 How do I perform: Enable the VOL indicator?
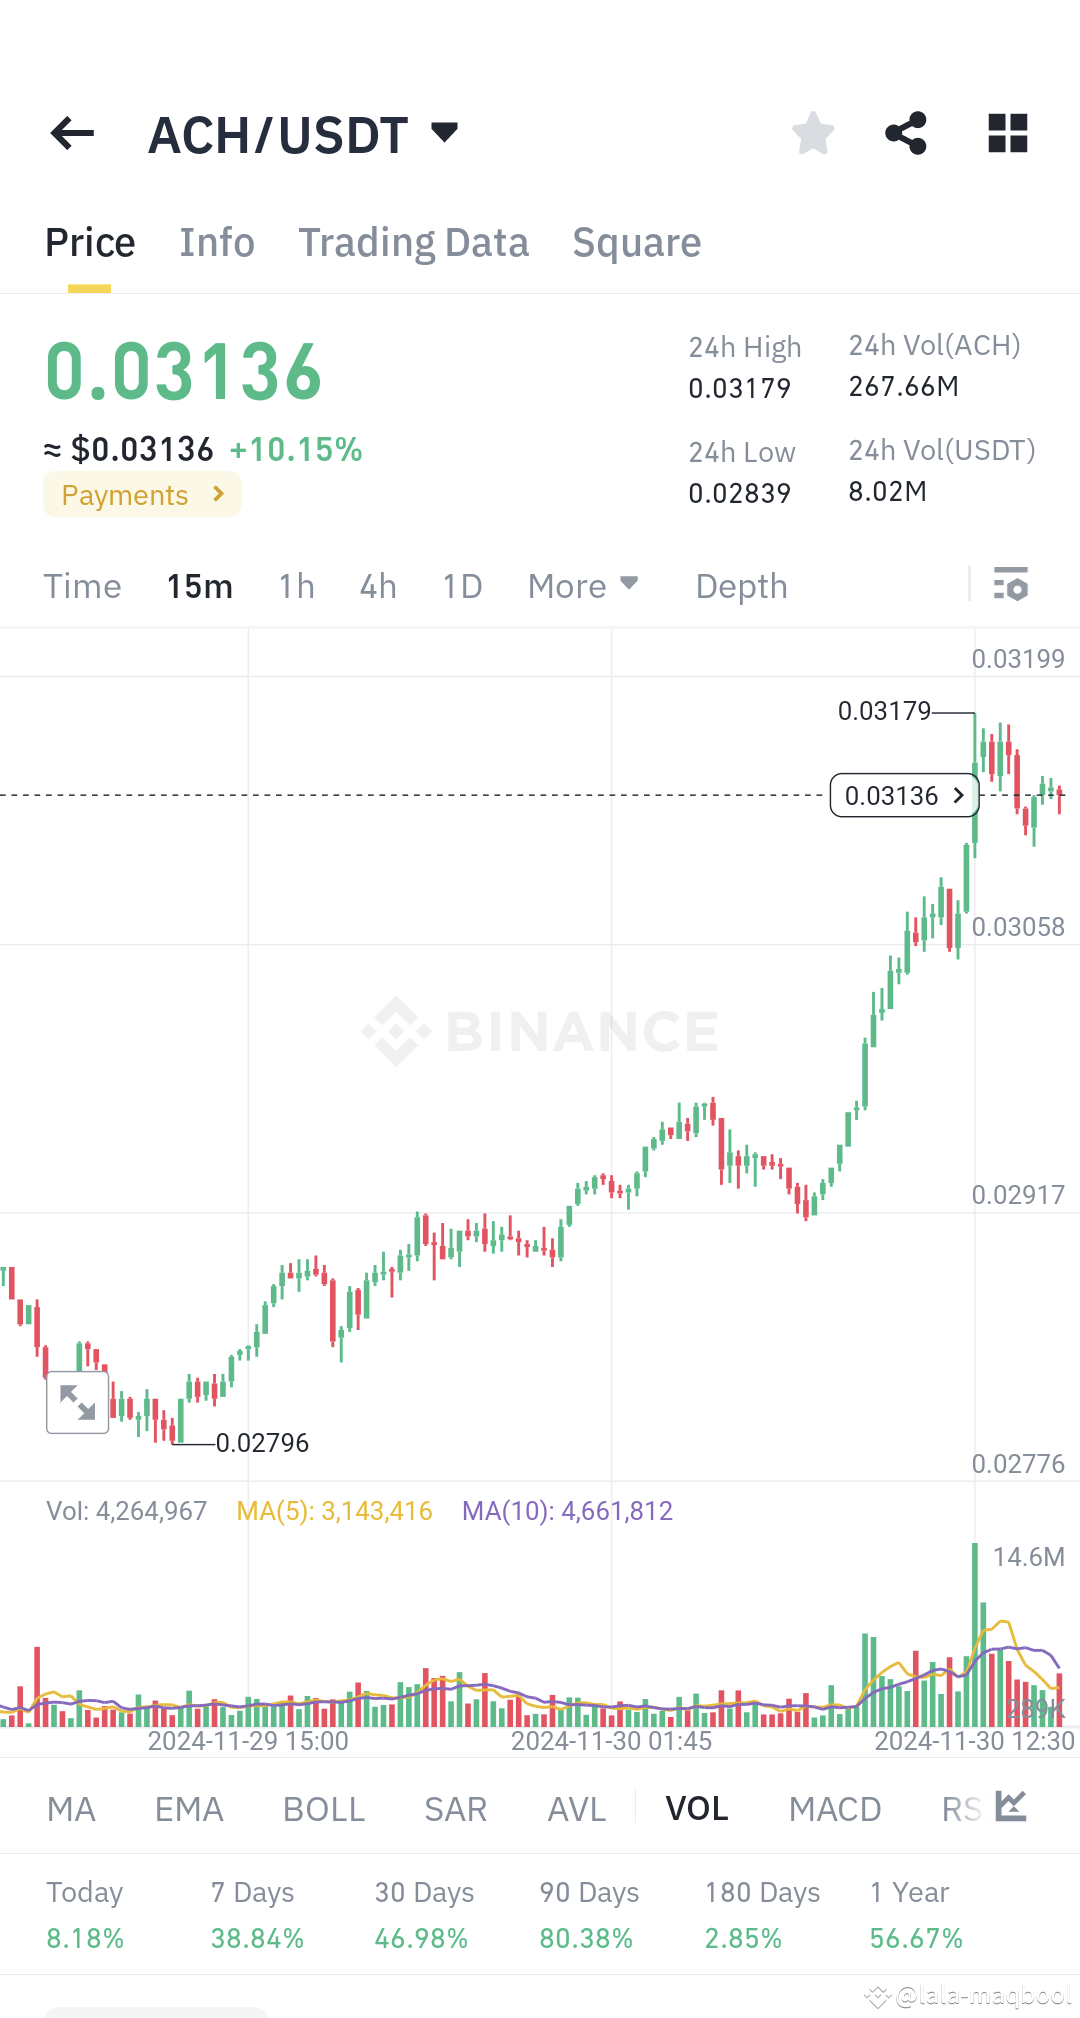pos(697,1807)
